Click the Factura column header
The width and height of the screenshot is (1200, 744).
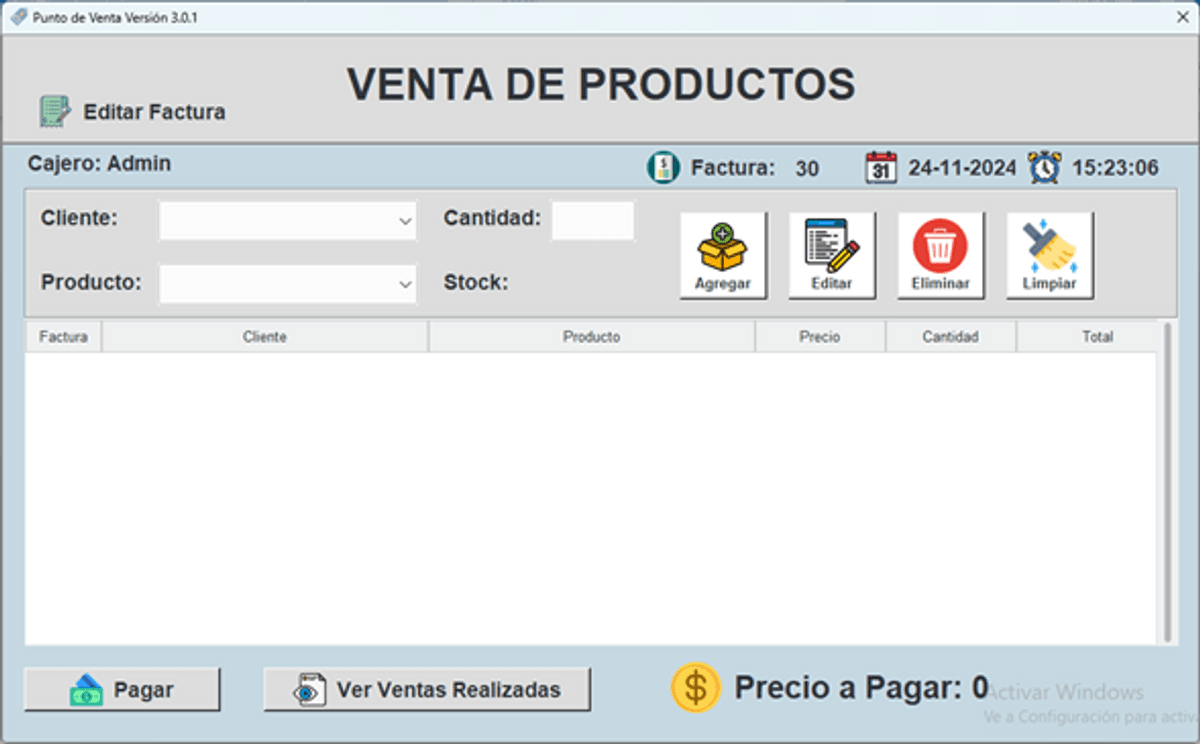(63, 337)
